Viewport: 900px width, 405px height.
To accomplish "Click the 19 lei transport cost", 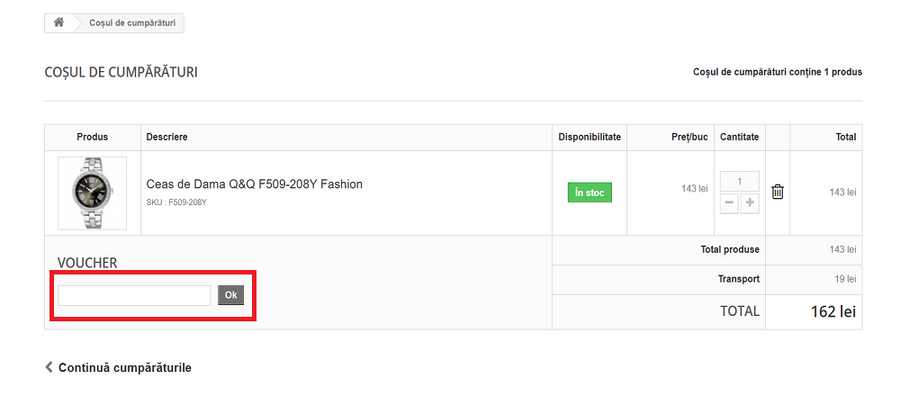I will pos(844,280).
